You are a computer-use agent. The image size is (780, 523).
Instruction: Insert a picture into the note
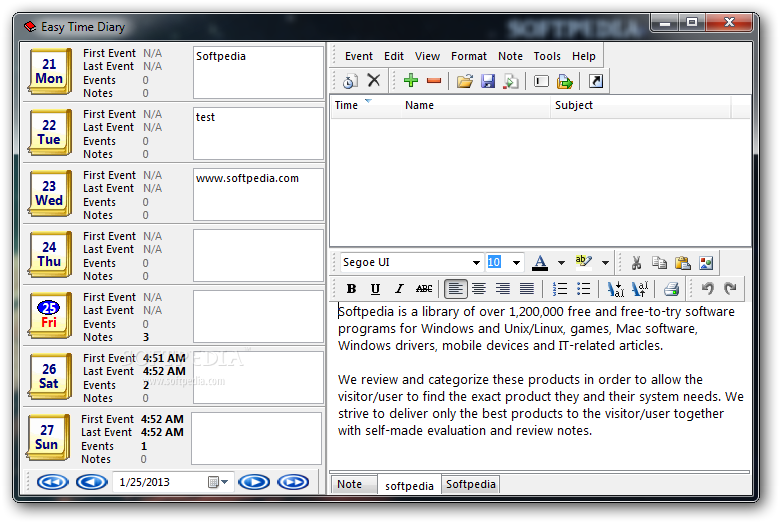click(706, 263)
